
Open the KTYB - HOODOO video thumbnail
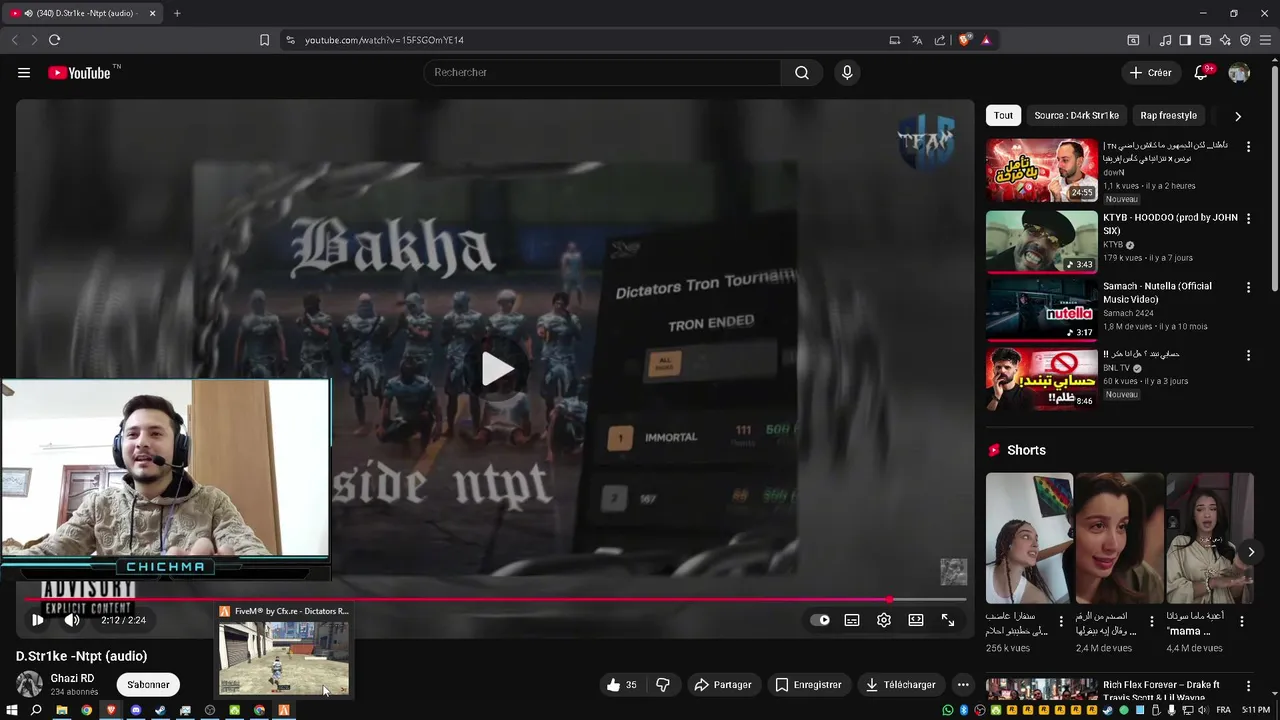tap(1041, 241)
